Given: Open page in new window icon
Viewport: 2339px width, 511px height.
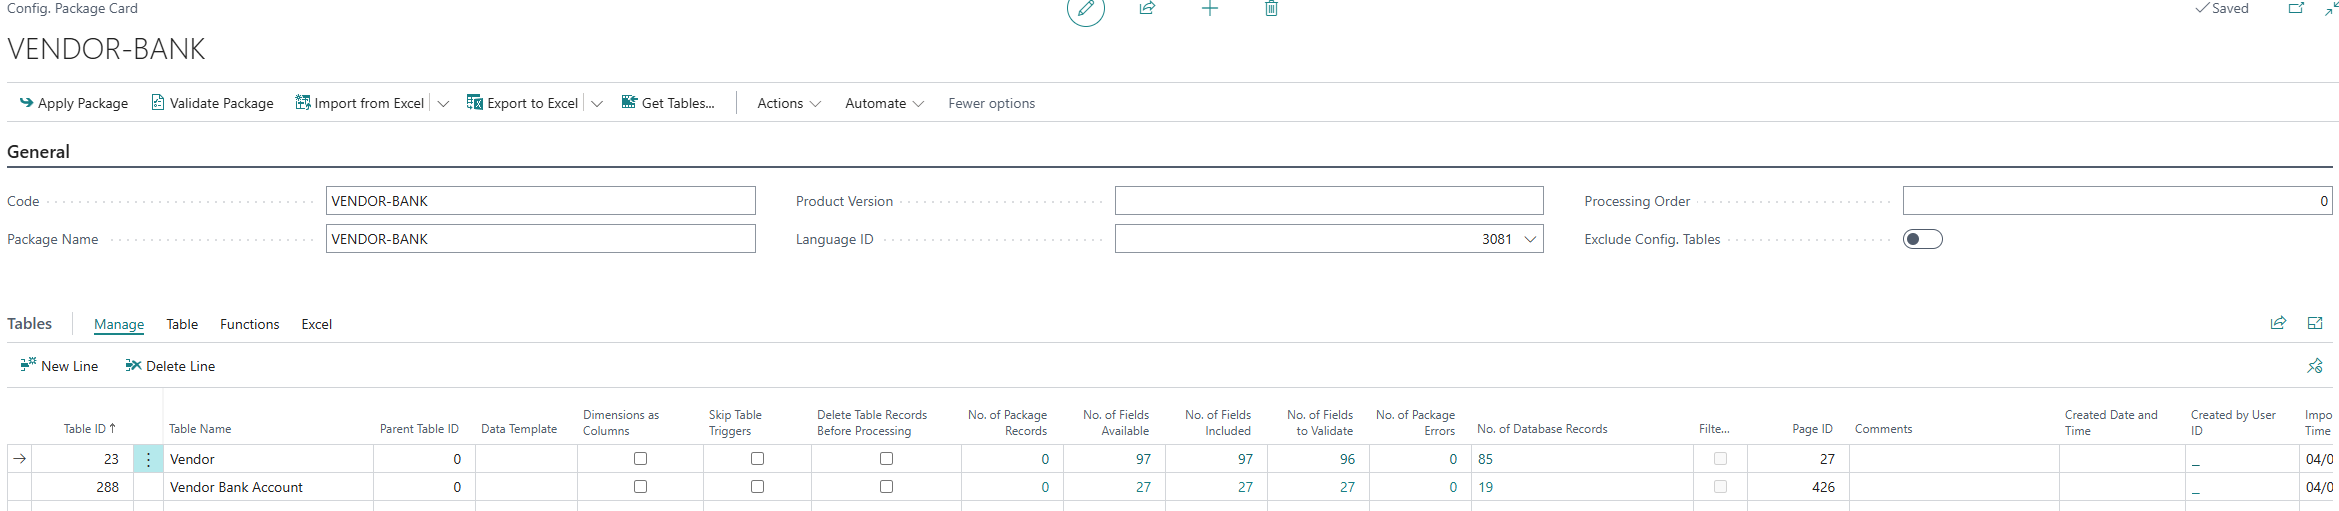Looking at the screenshot, I should [2296, 9].
